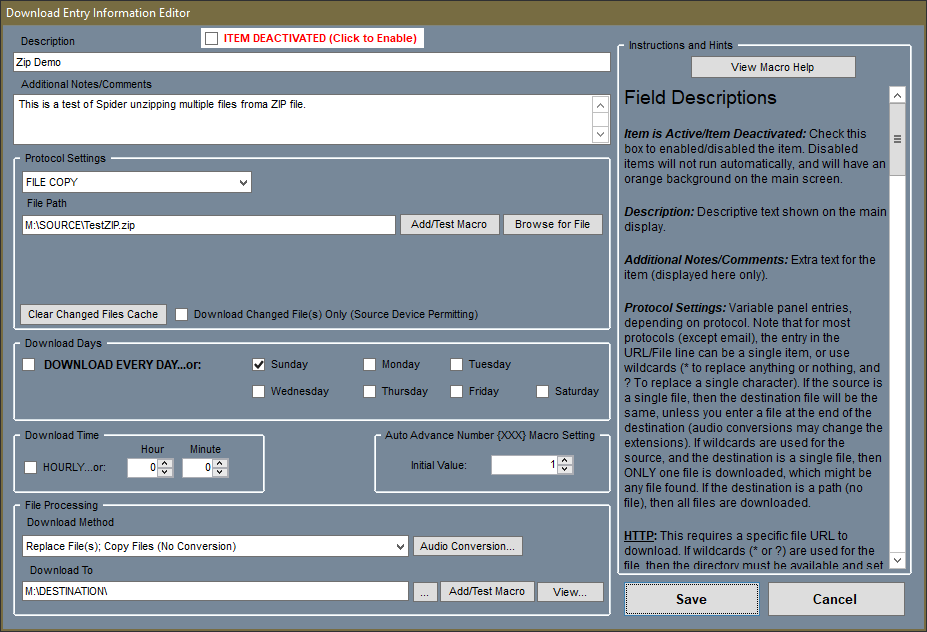Click Clear Changed Files Cache

click(x=93, y=314)
